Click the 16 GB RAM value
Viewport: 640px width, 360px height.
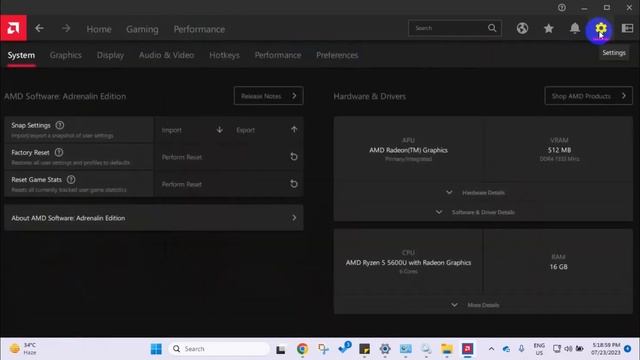tap(558, 267)
